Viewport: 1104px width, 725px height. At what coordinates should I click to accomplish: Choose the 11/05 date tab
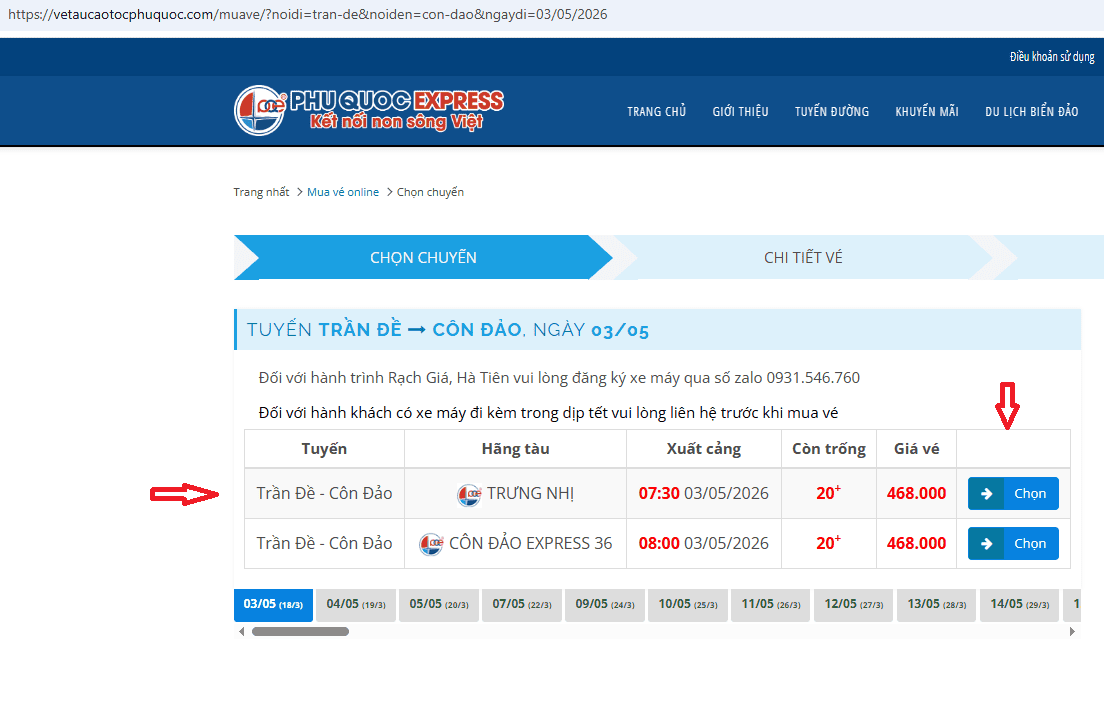pos(771,605)
